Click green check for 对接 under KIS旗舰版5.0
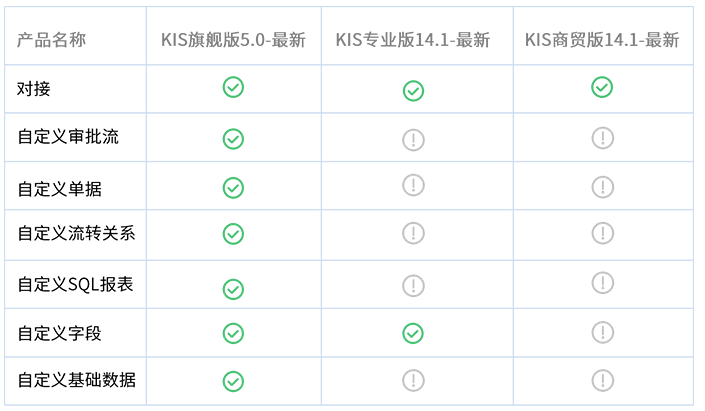The image size is (705, 411). tap(233, 88)
